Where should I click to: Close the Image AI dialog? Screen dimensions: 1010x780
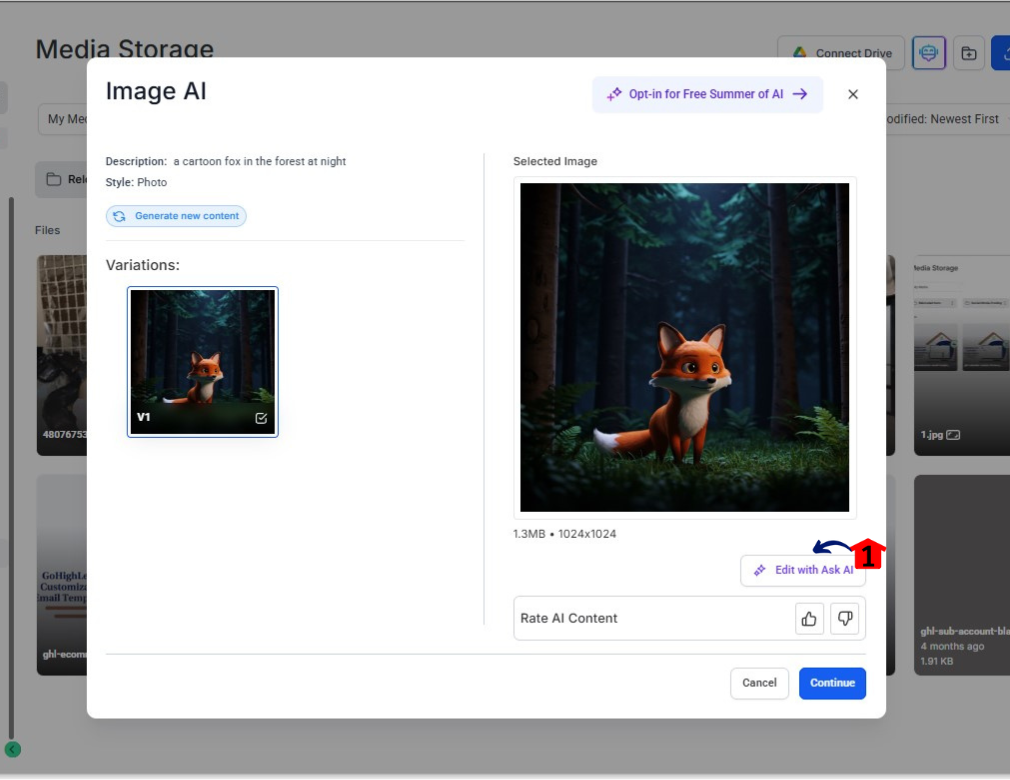[853, 94]
